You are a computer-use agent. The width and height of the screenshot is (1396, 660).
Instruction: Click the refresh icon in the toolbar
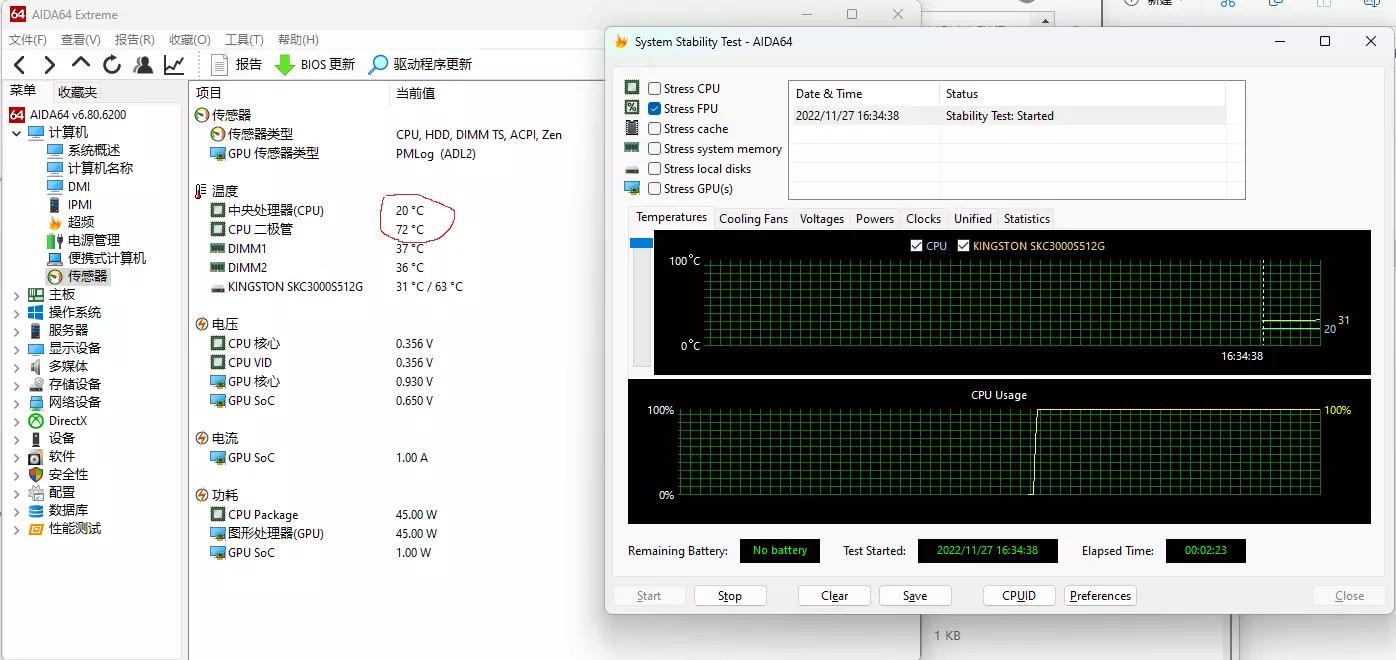[x=112, y=65]
